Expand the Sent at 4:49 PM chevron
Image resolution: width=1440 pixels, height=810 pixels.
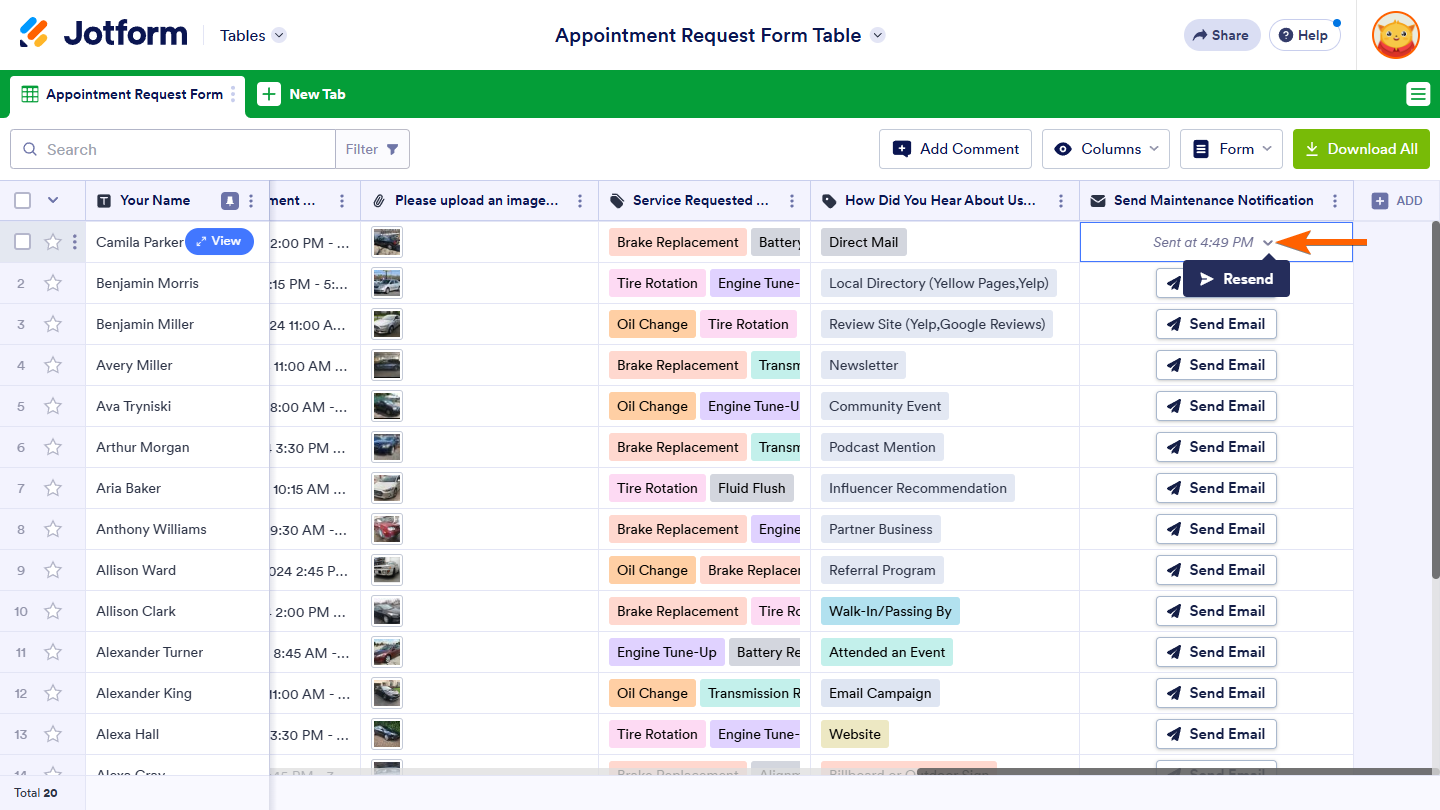(1268, 243)
